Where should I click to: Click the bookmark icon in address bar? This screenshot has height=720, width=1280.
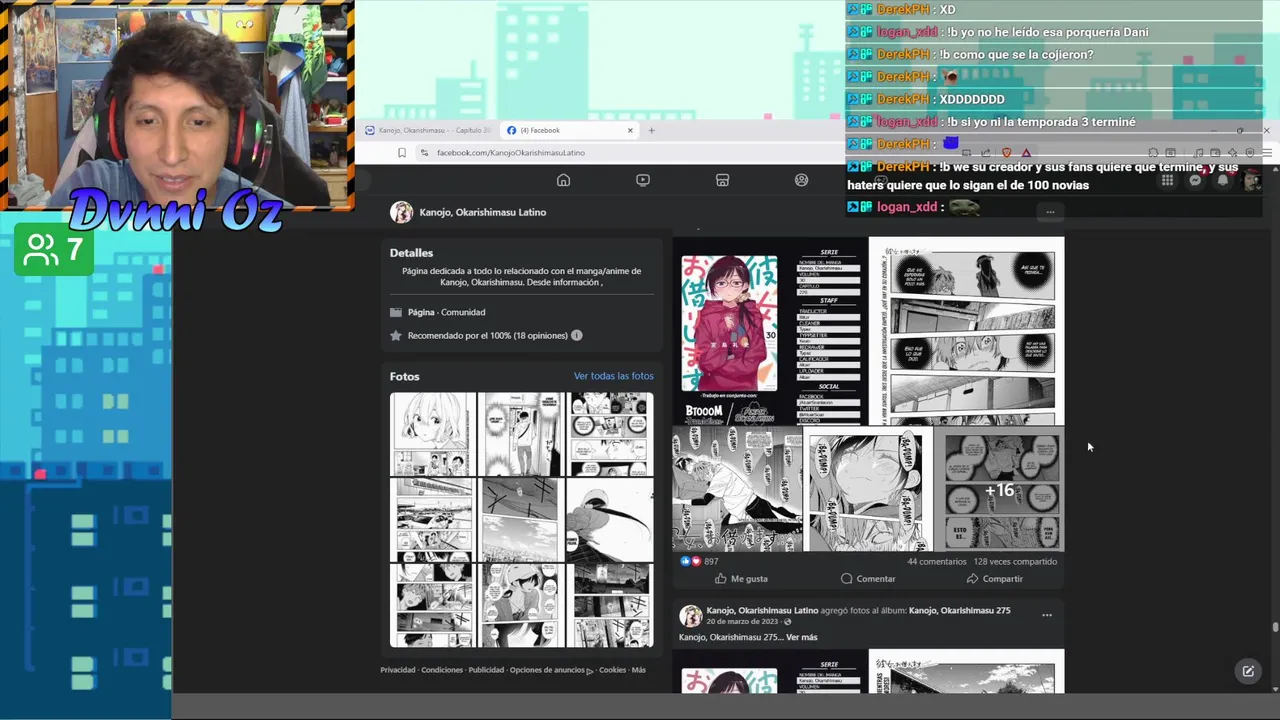(x=402, y=153)
